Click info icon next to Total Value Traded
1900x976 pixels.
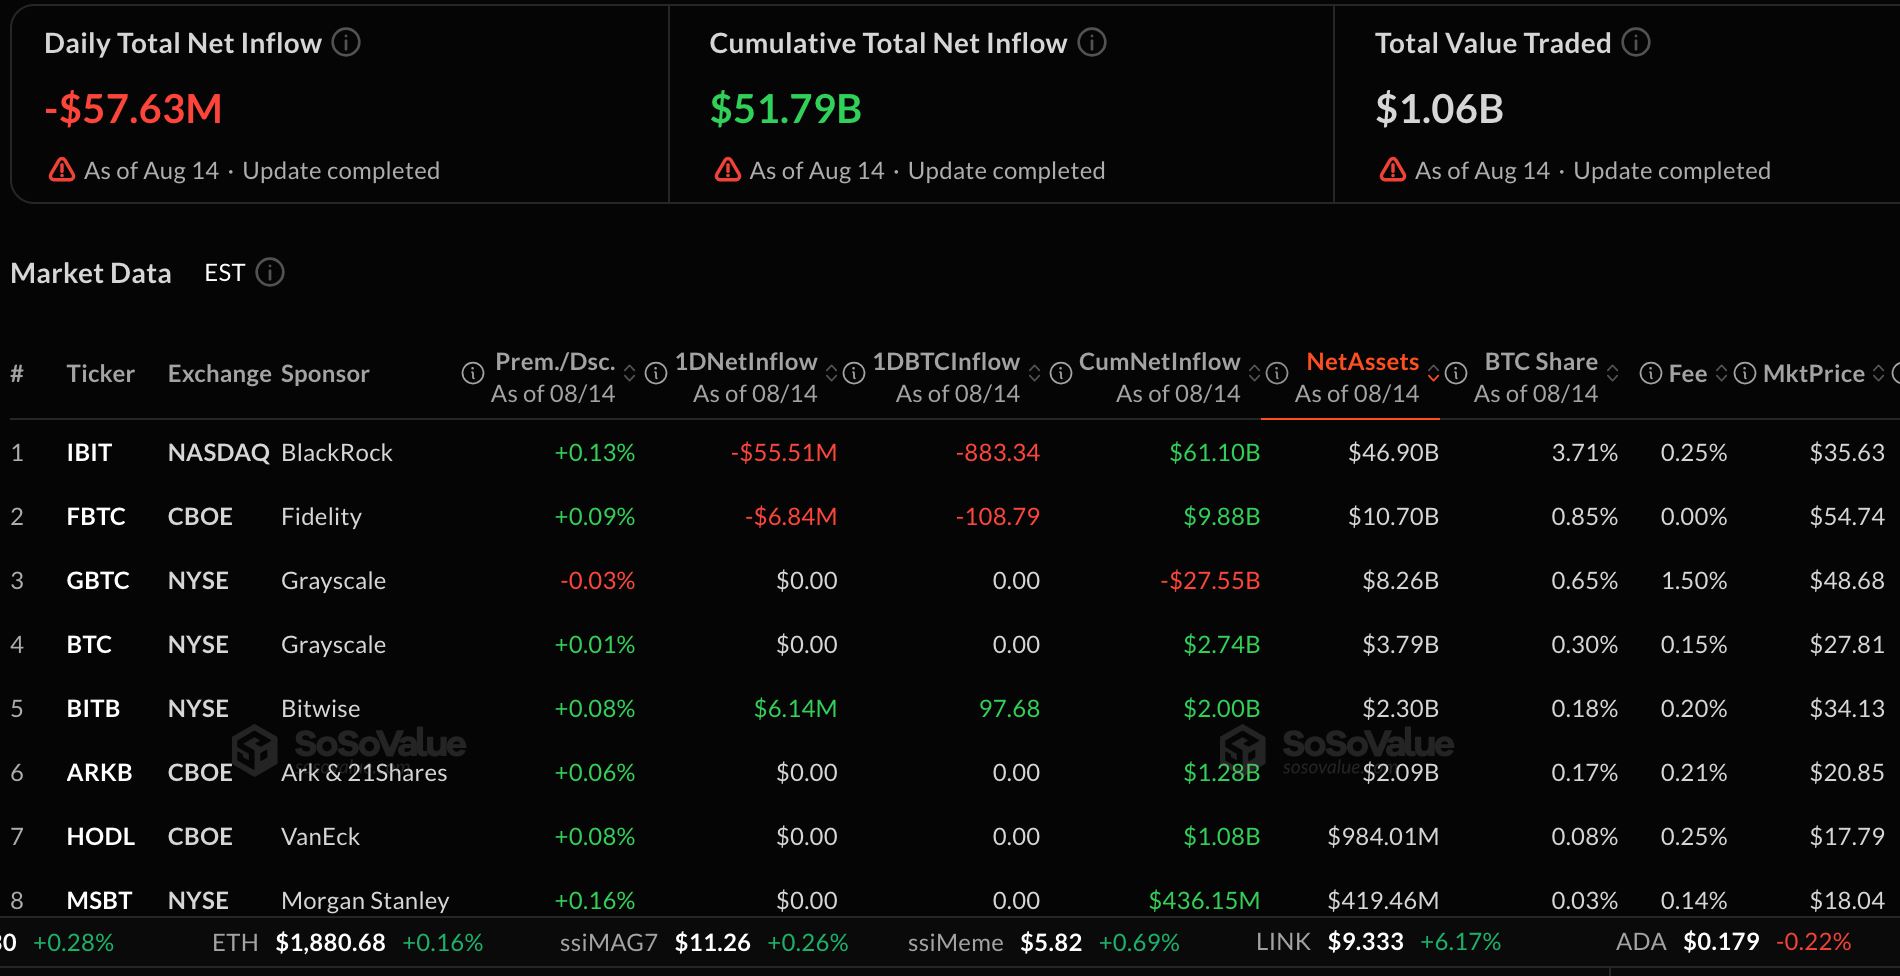pyautogui.click(x=1636, y=43)
